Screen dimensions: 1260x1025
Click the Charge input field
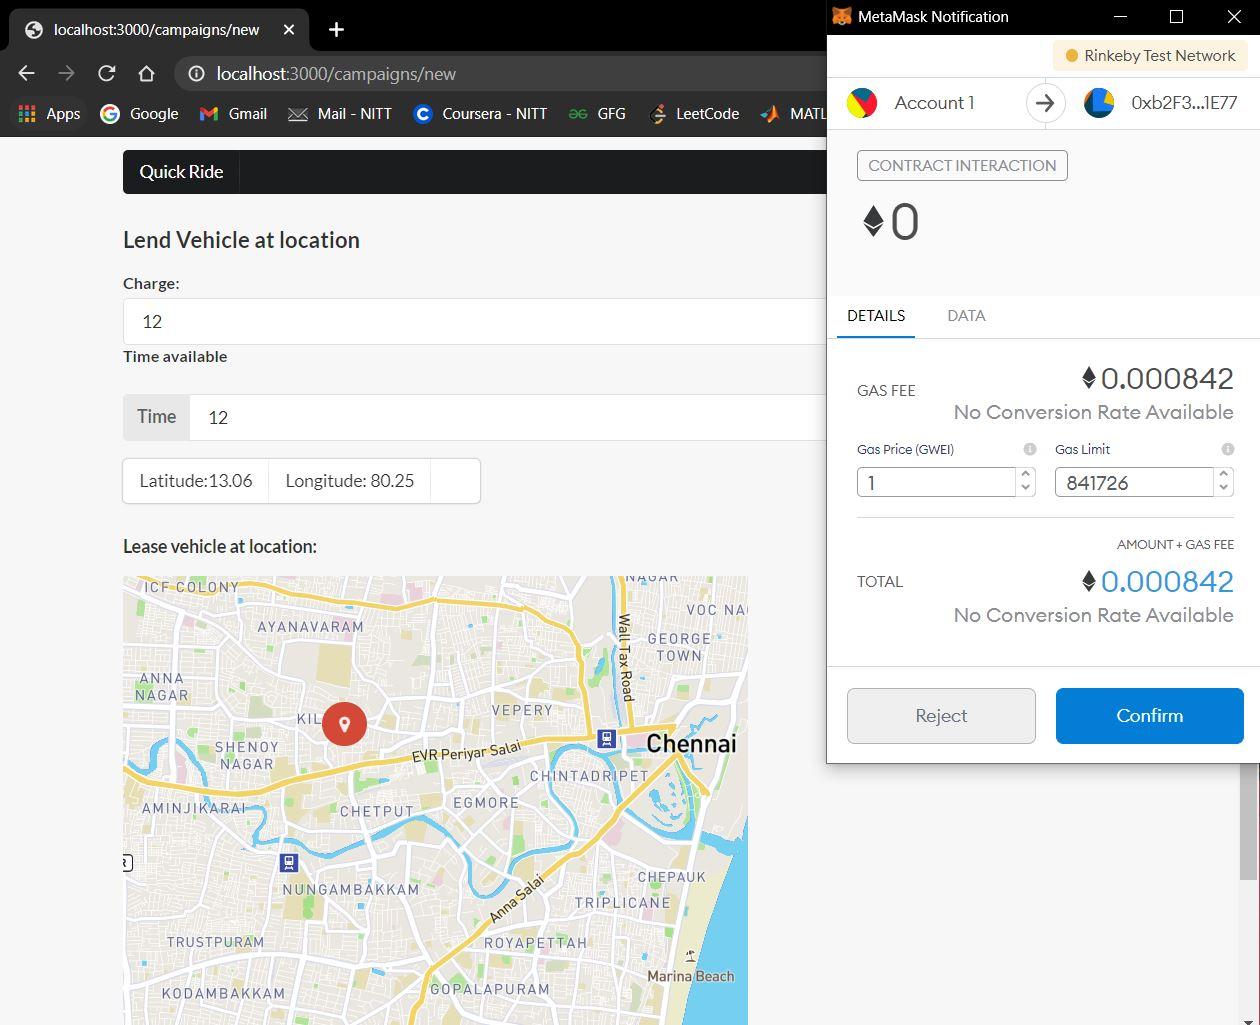[x=475, y=321]
